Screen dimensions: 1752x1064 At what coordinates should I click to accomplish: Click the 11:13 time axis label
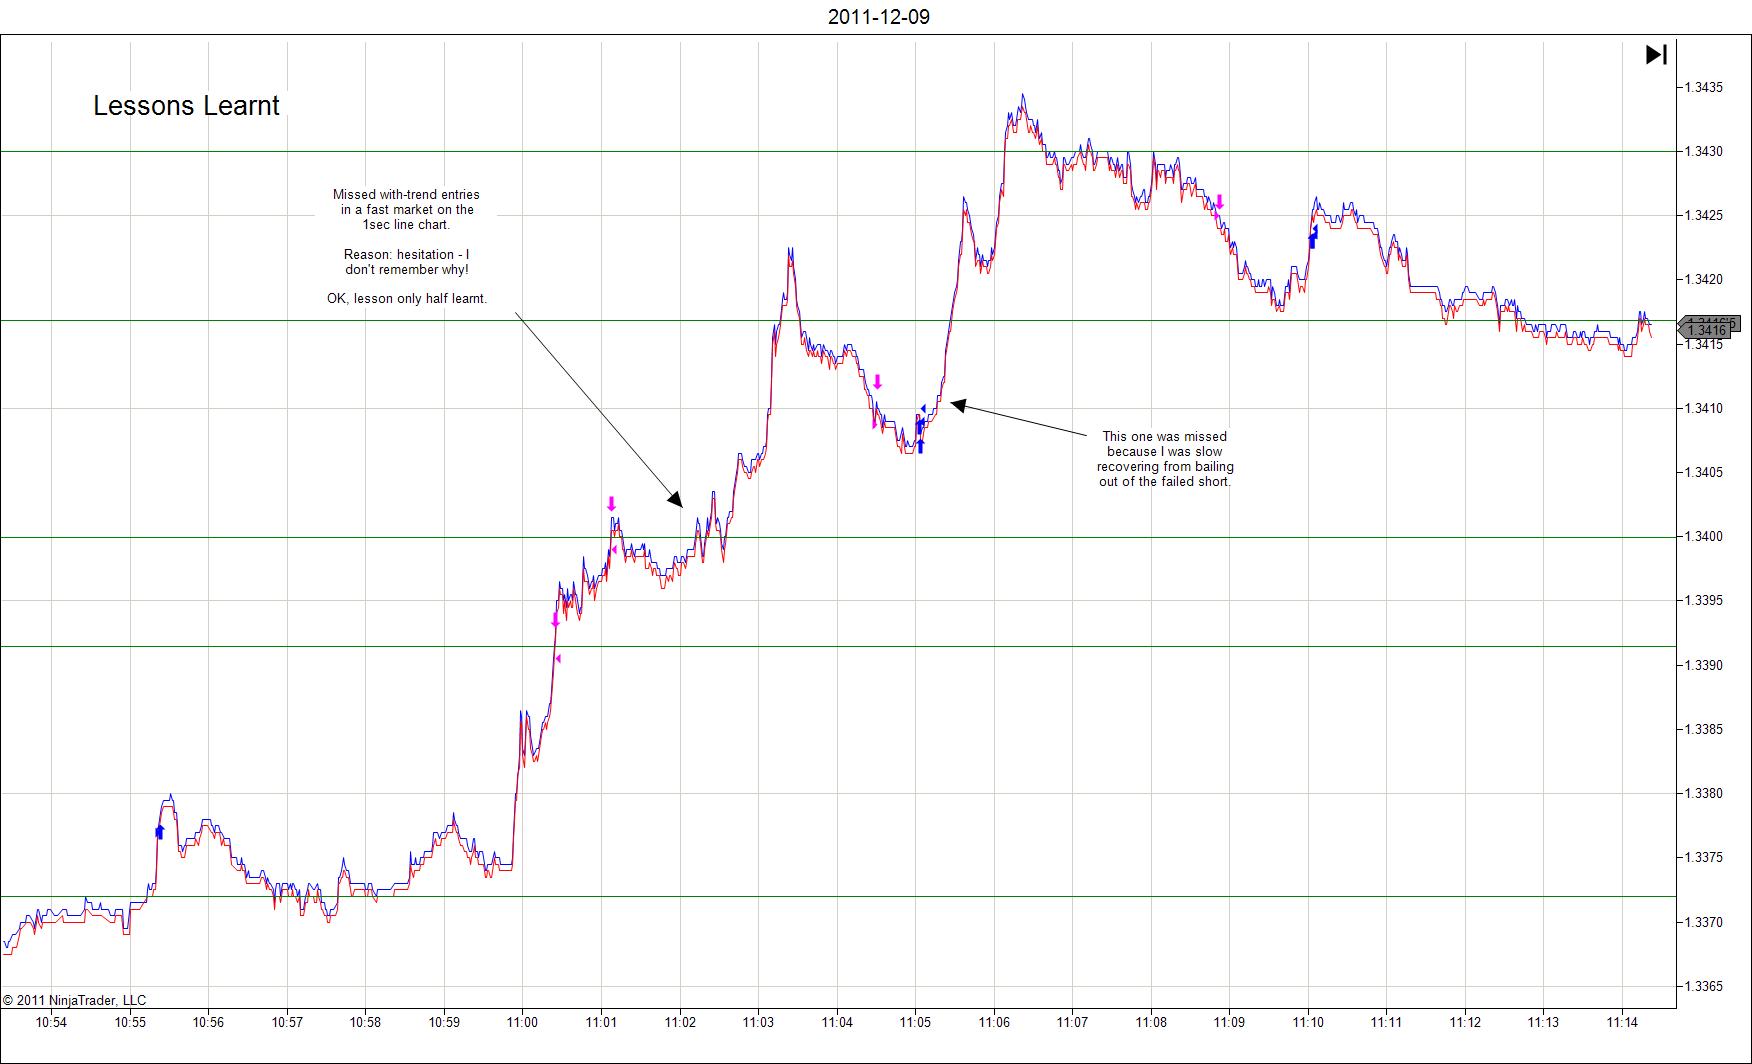(x=1543, y=1023)
